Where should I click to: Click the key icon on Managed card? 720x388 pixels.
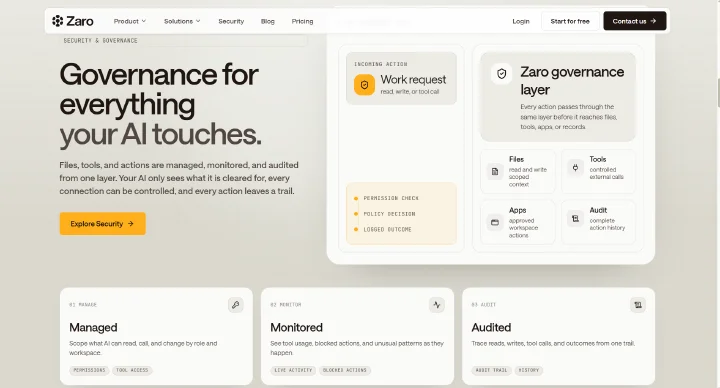pos(236,304)
